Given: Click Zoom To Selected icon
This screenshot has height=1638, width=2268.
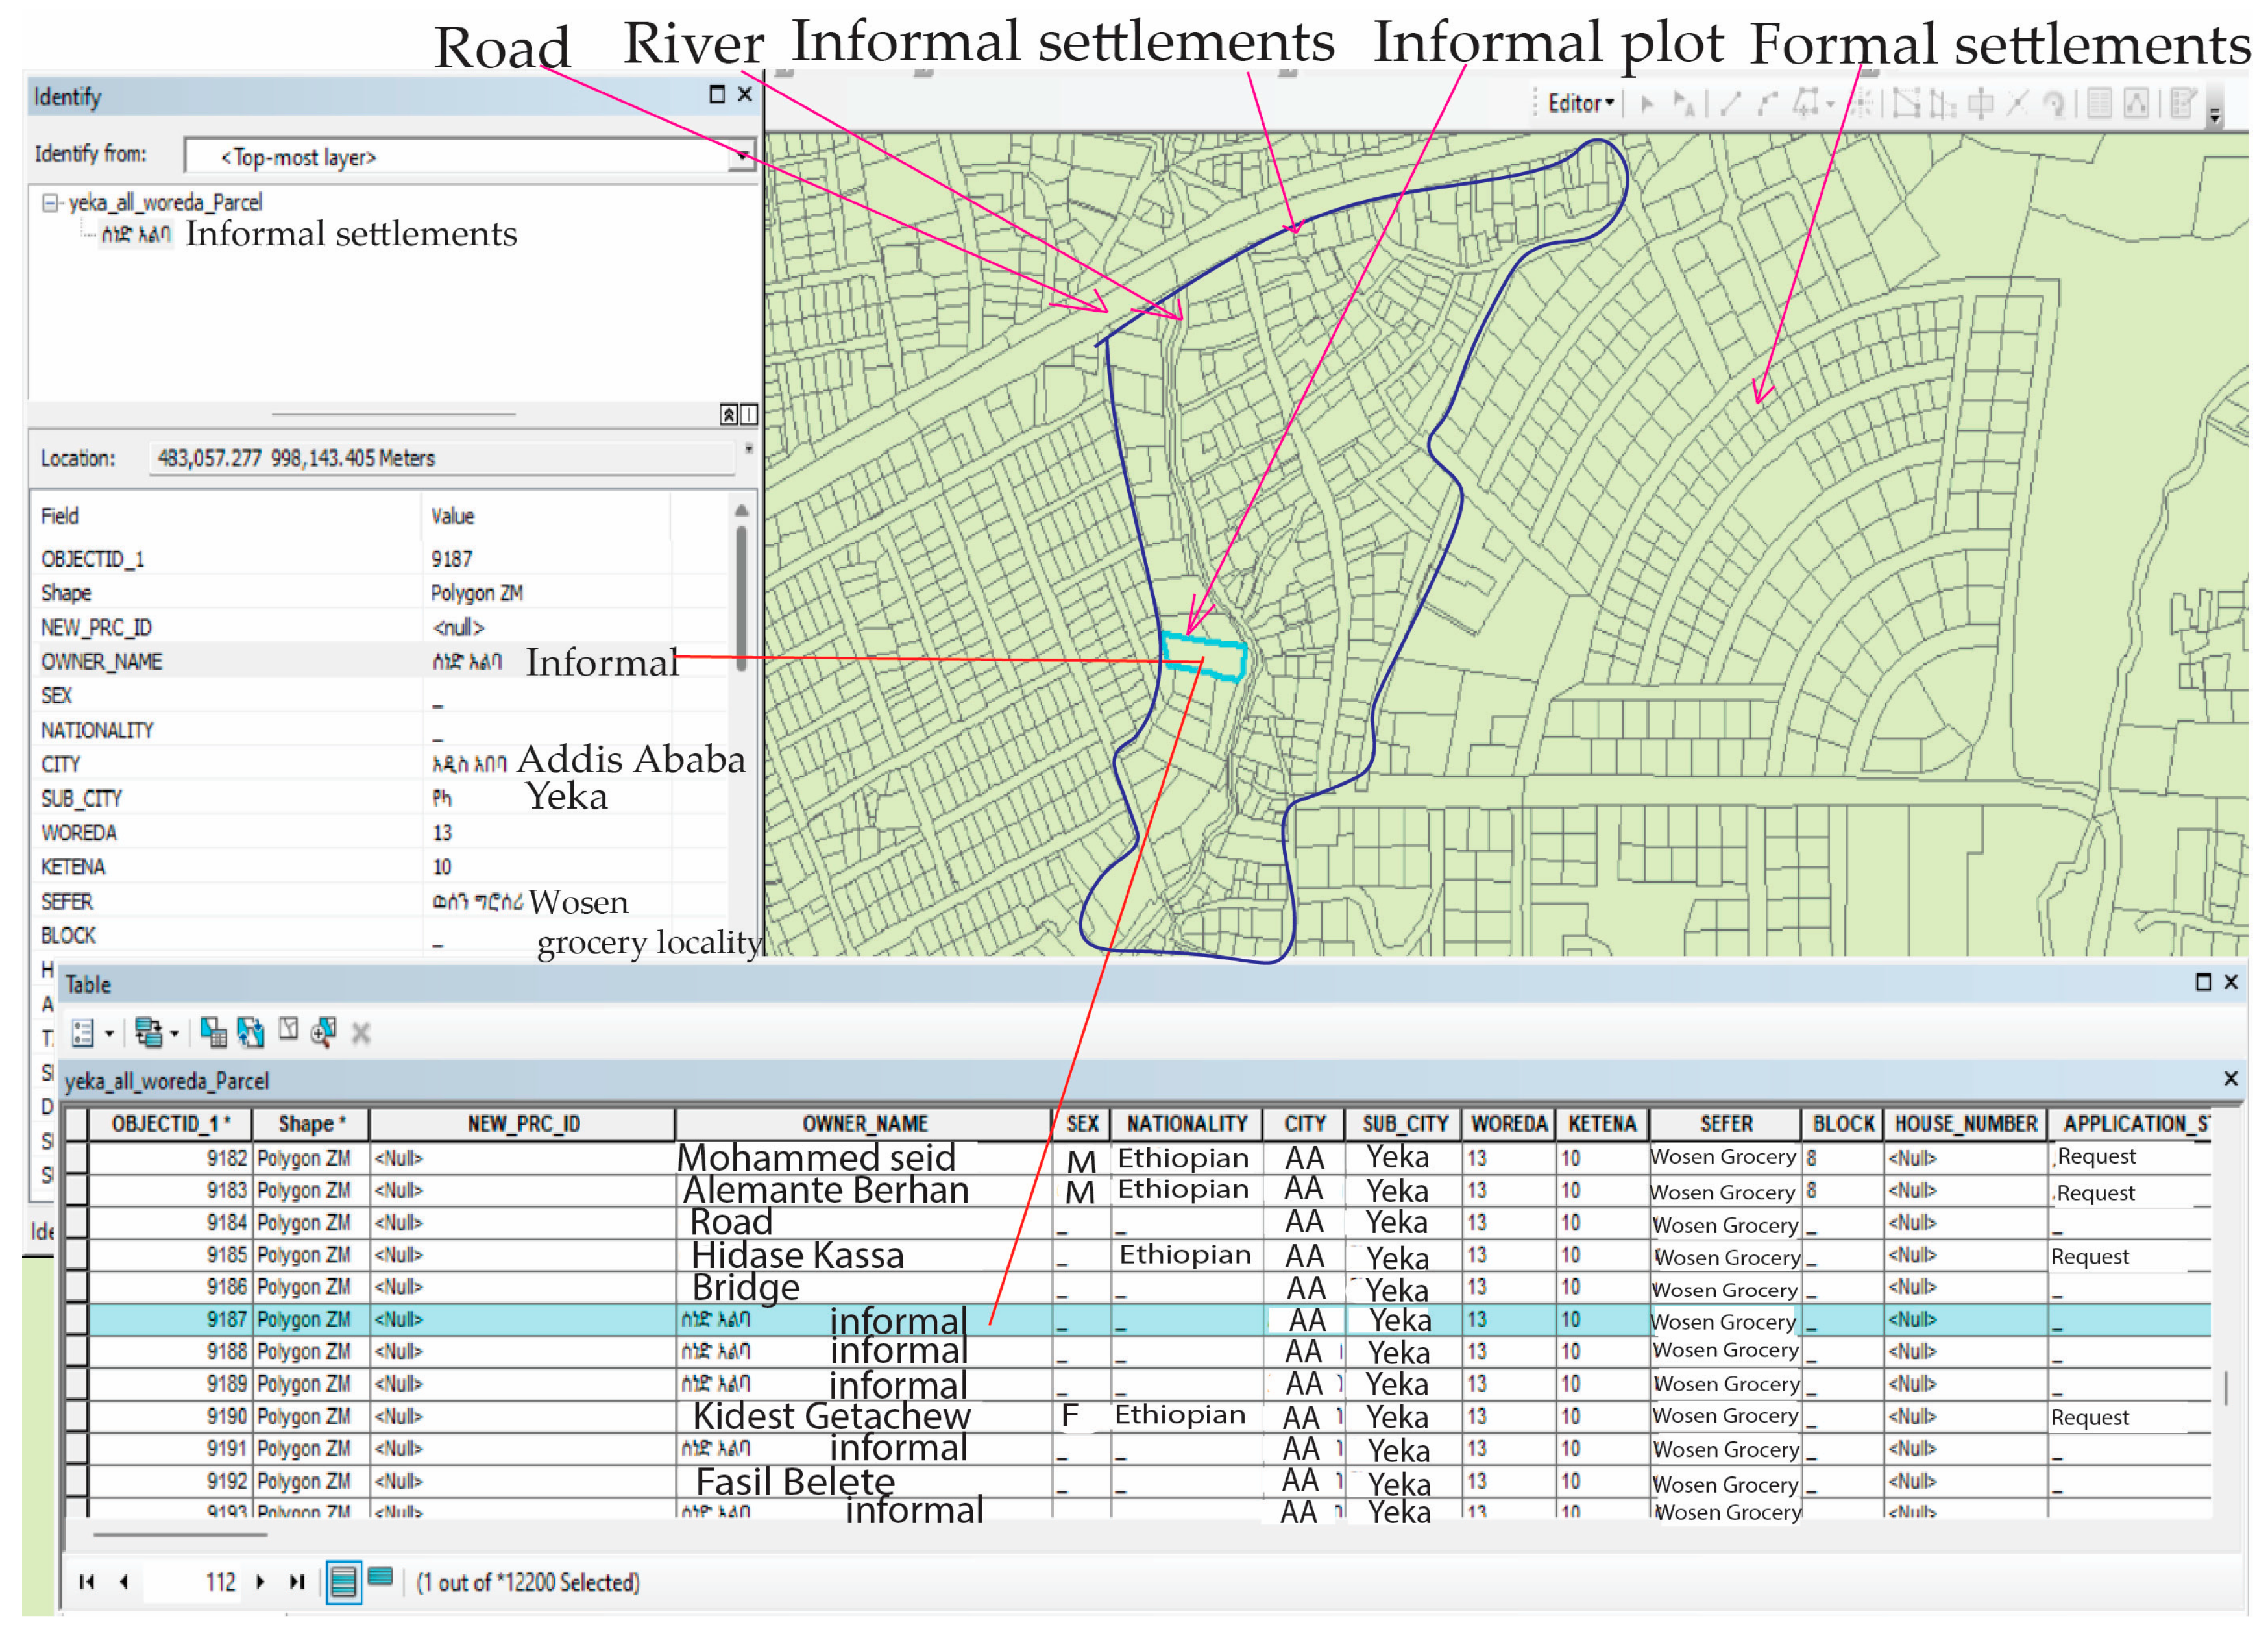Looking at the screenshot, I should 323,1032.
